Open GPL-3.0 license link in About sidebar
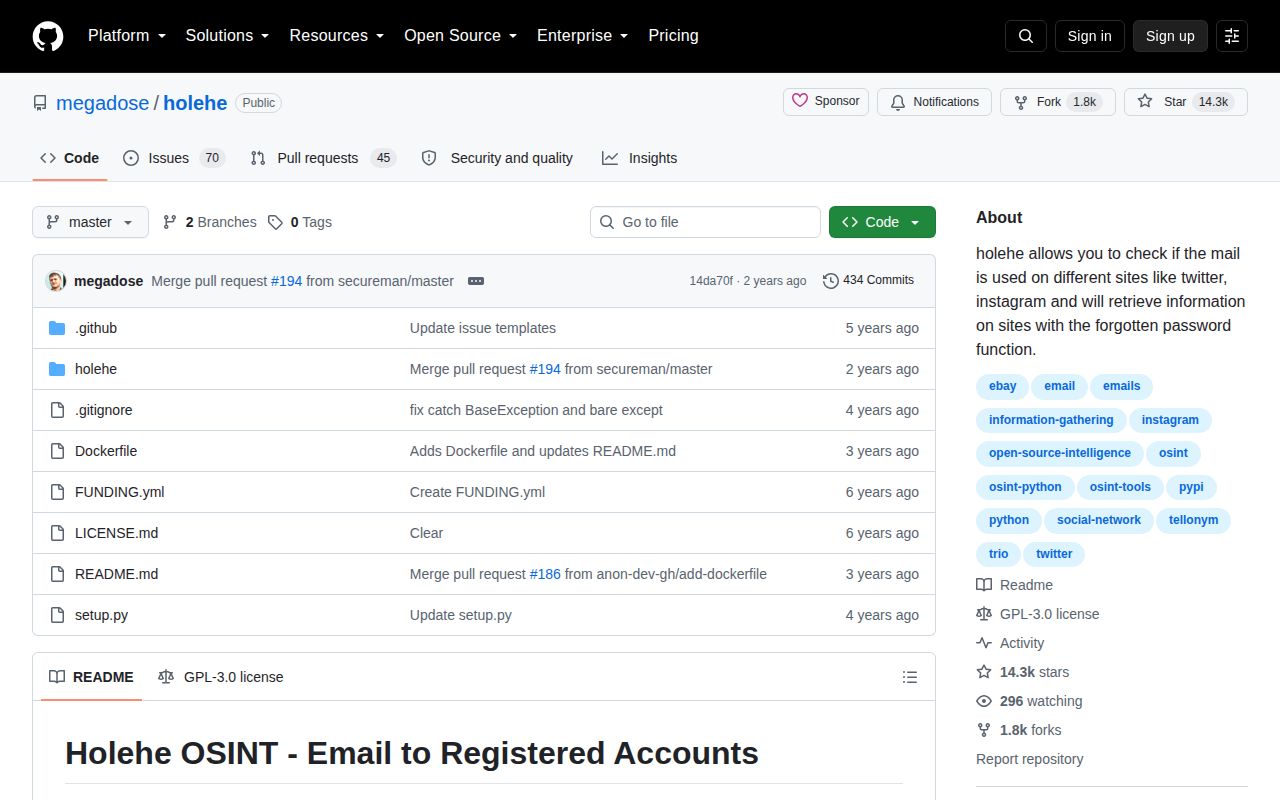This screenshot has height=800, width=1280. (x=1038, y=614)
